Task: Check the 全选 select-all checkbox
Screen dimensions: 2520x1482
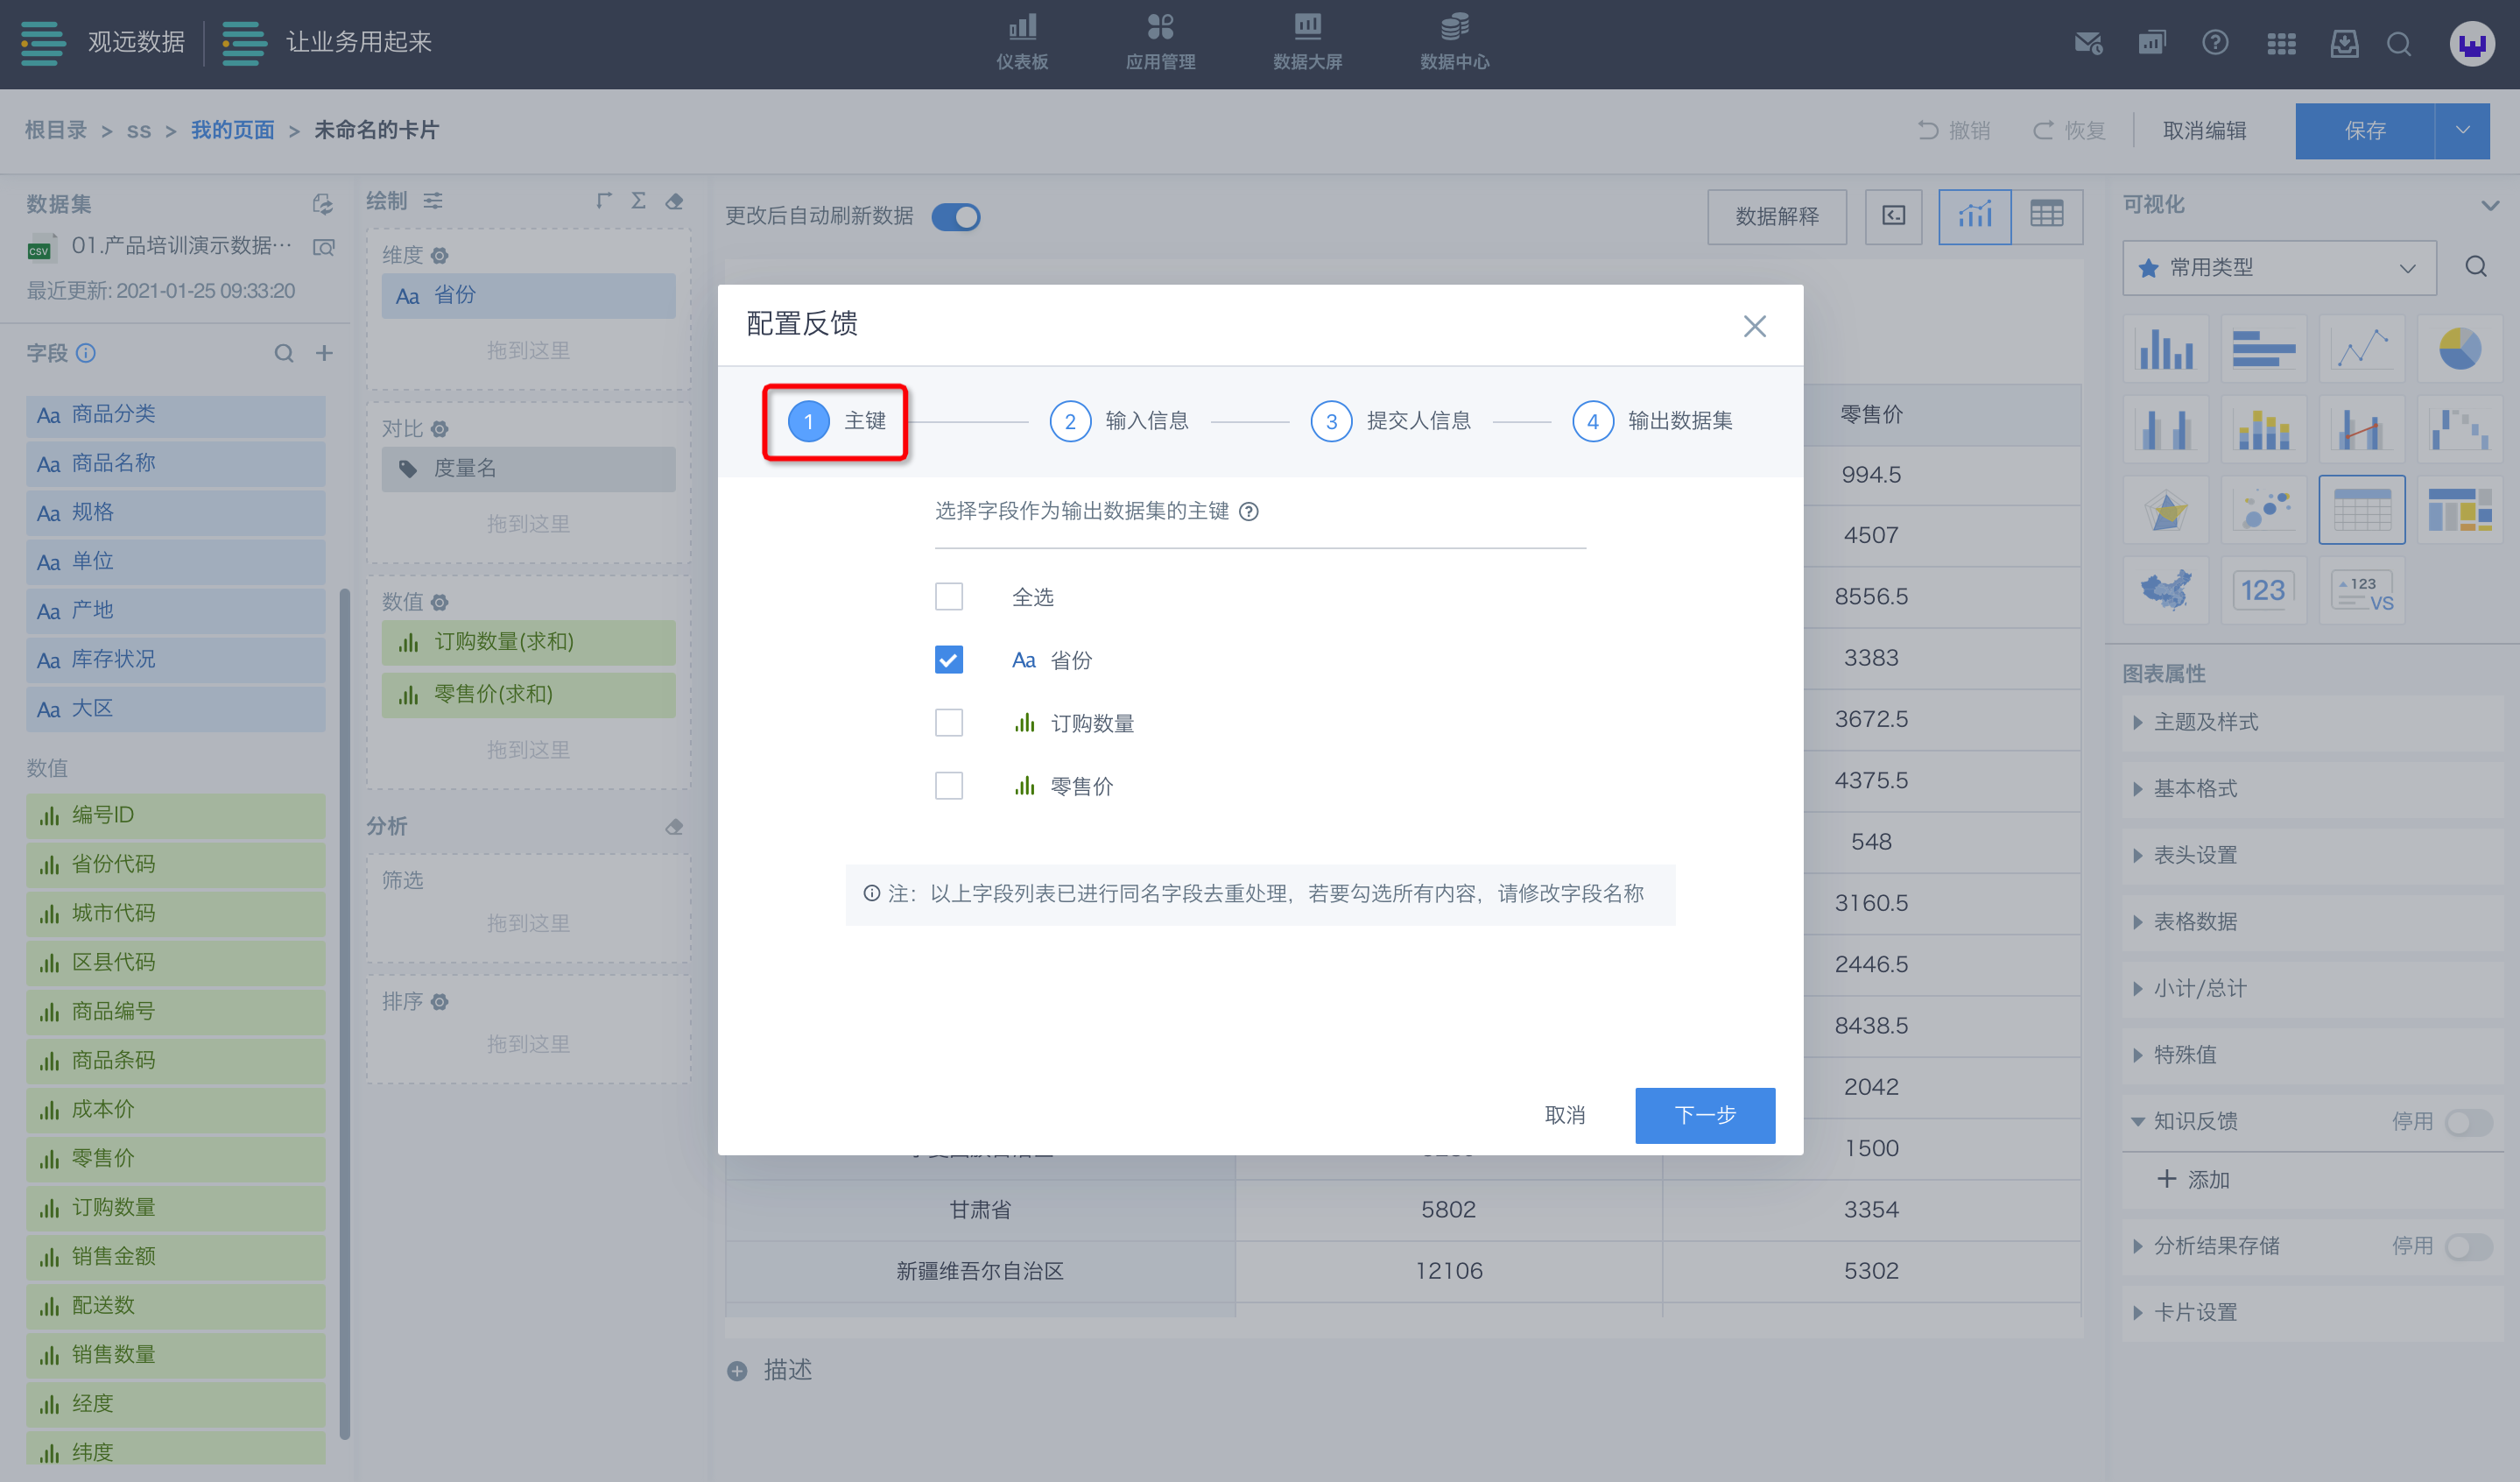Action: 948,597
